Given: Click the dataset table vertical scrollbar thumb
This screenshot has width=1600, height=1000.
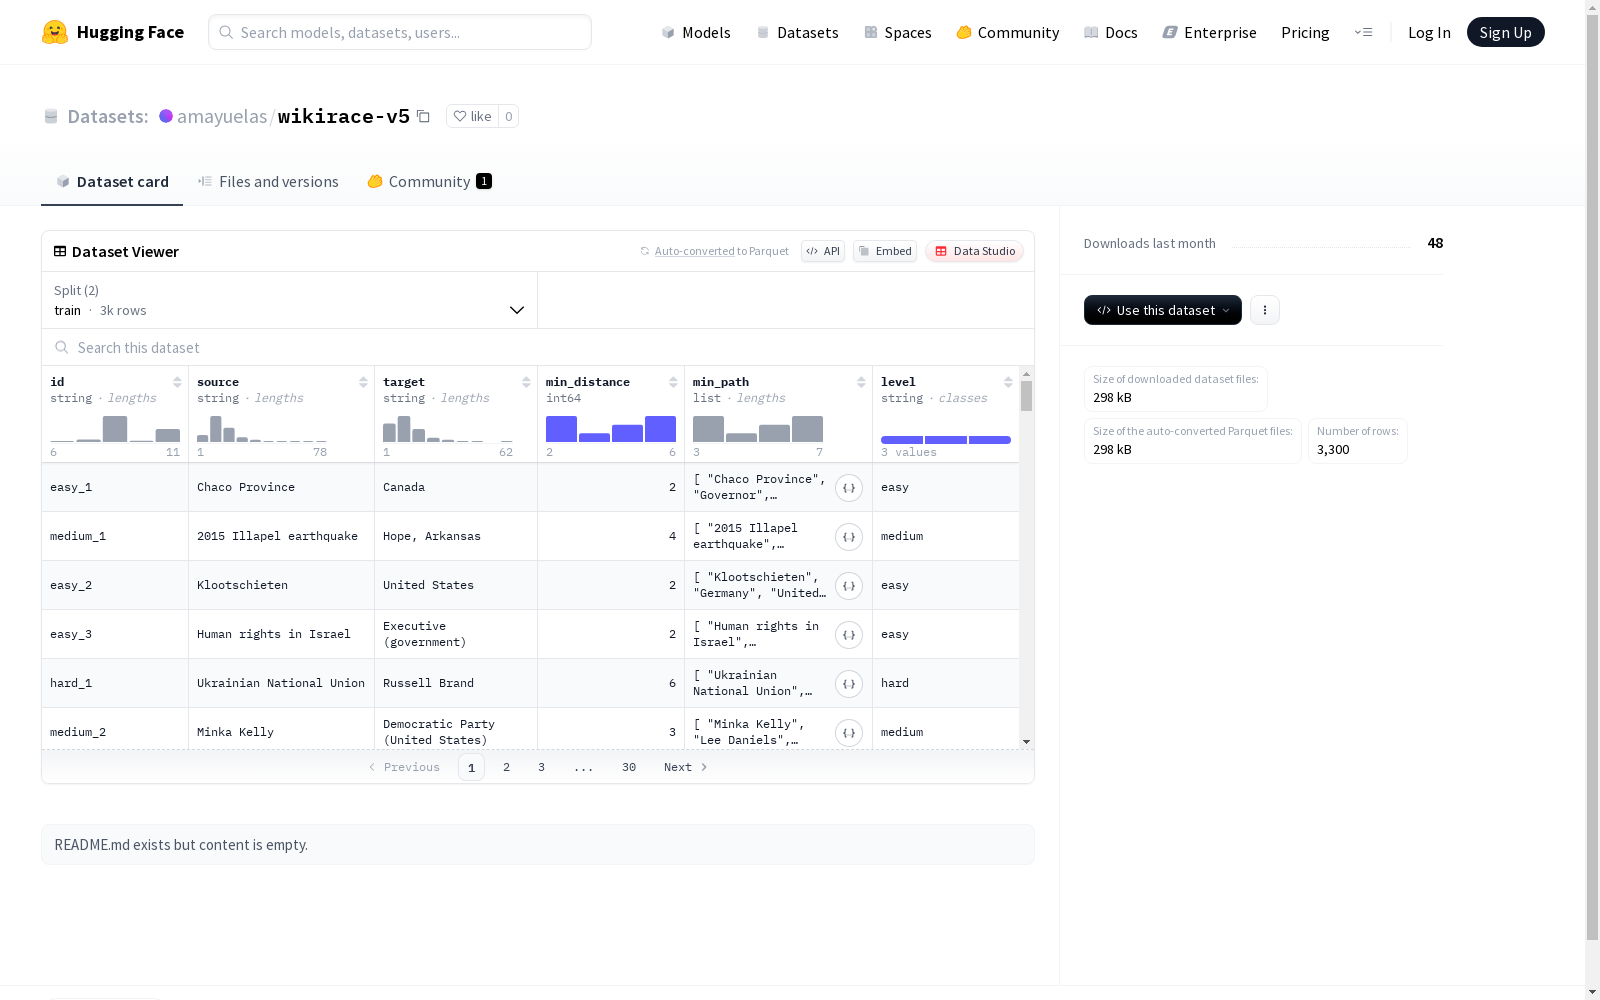Looking at the screenshot, I should coord(1026,396).
